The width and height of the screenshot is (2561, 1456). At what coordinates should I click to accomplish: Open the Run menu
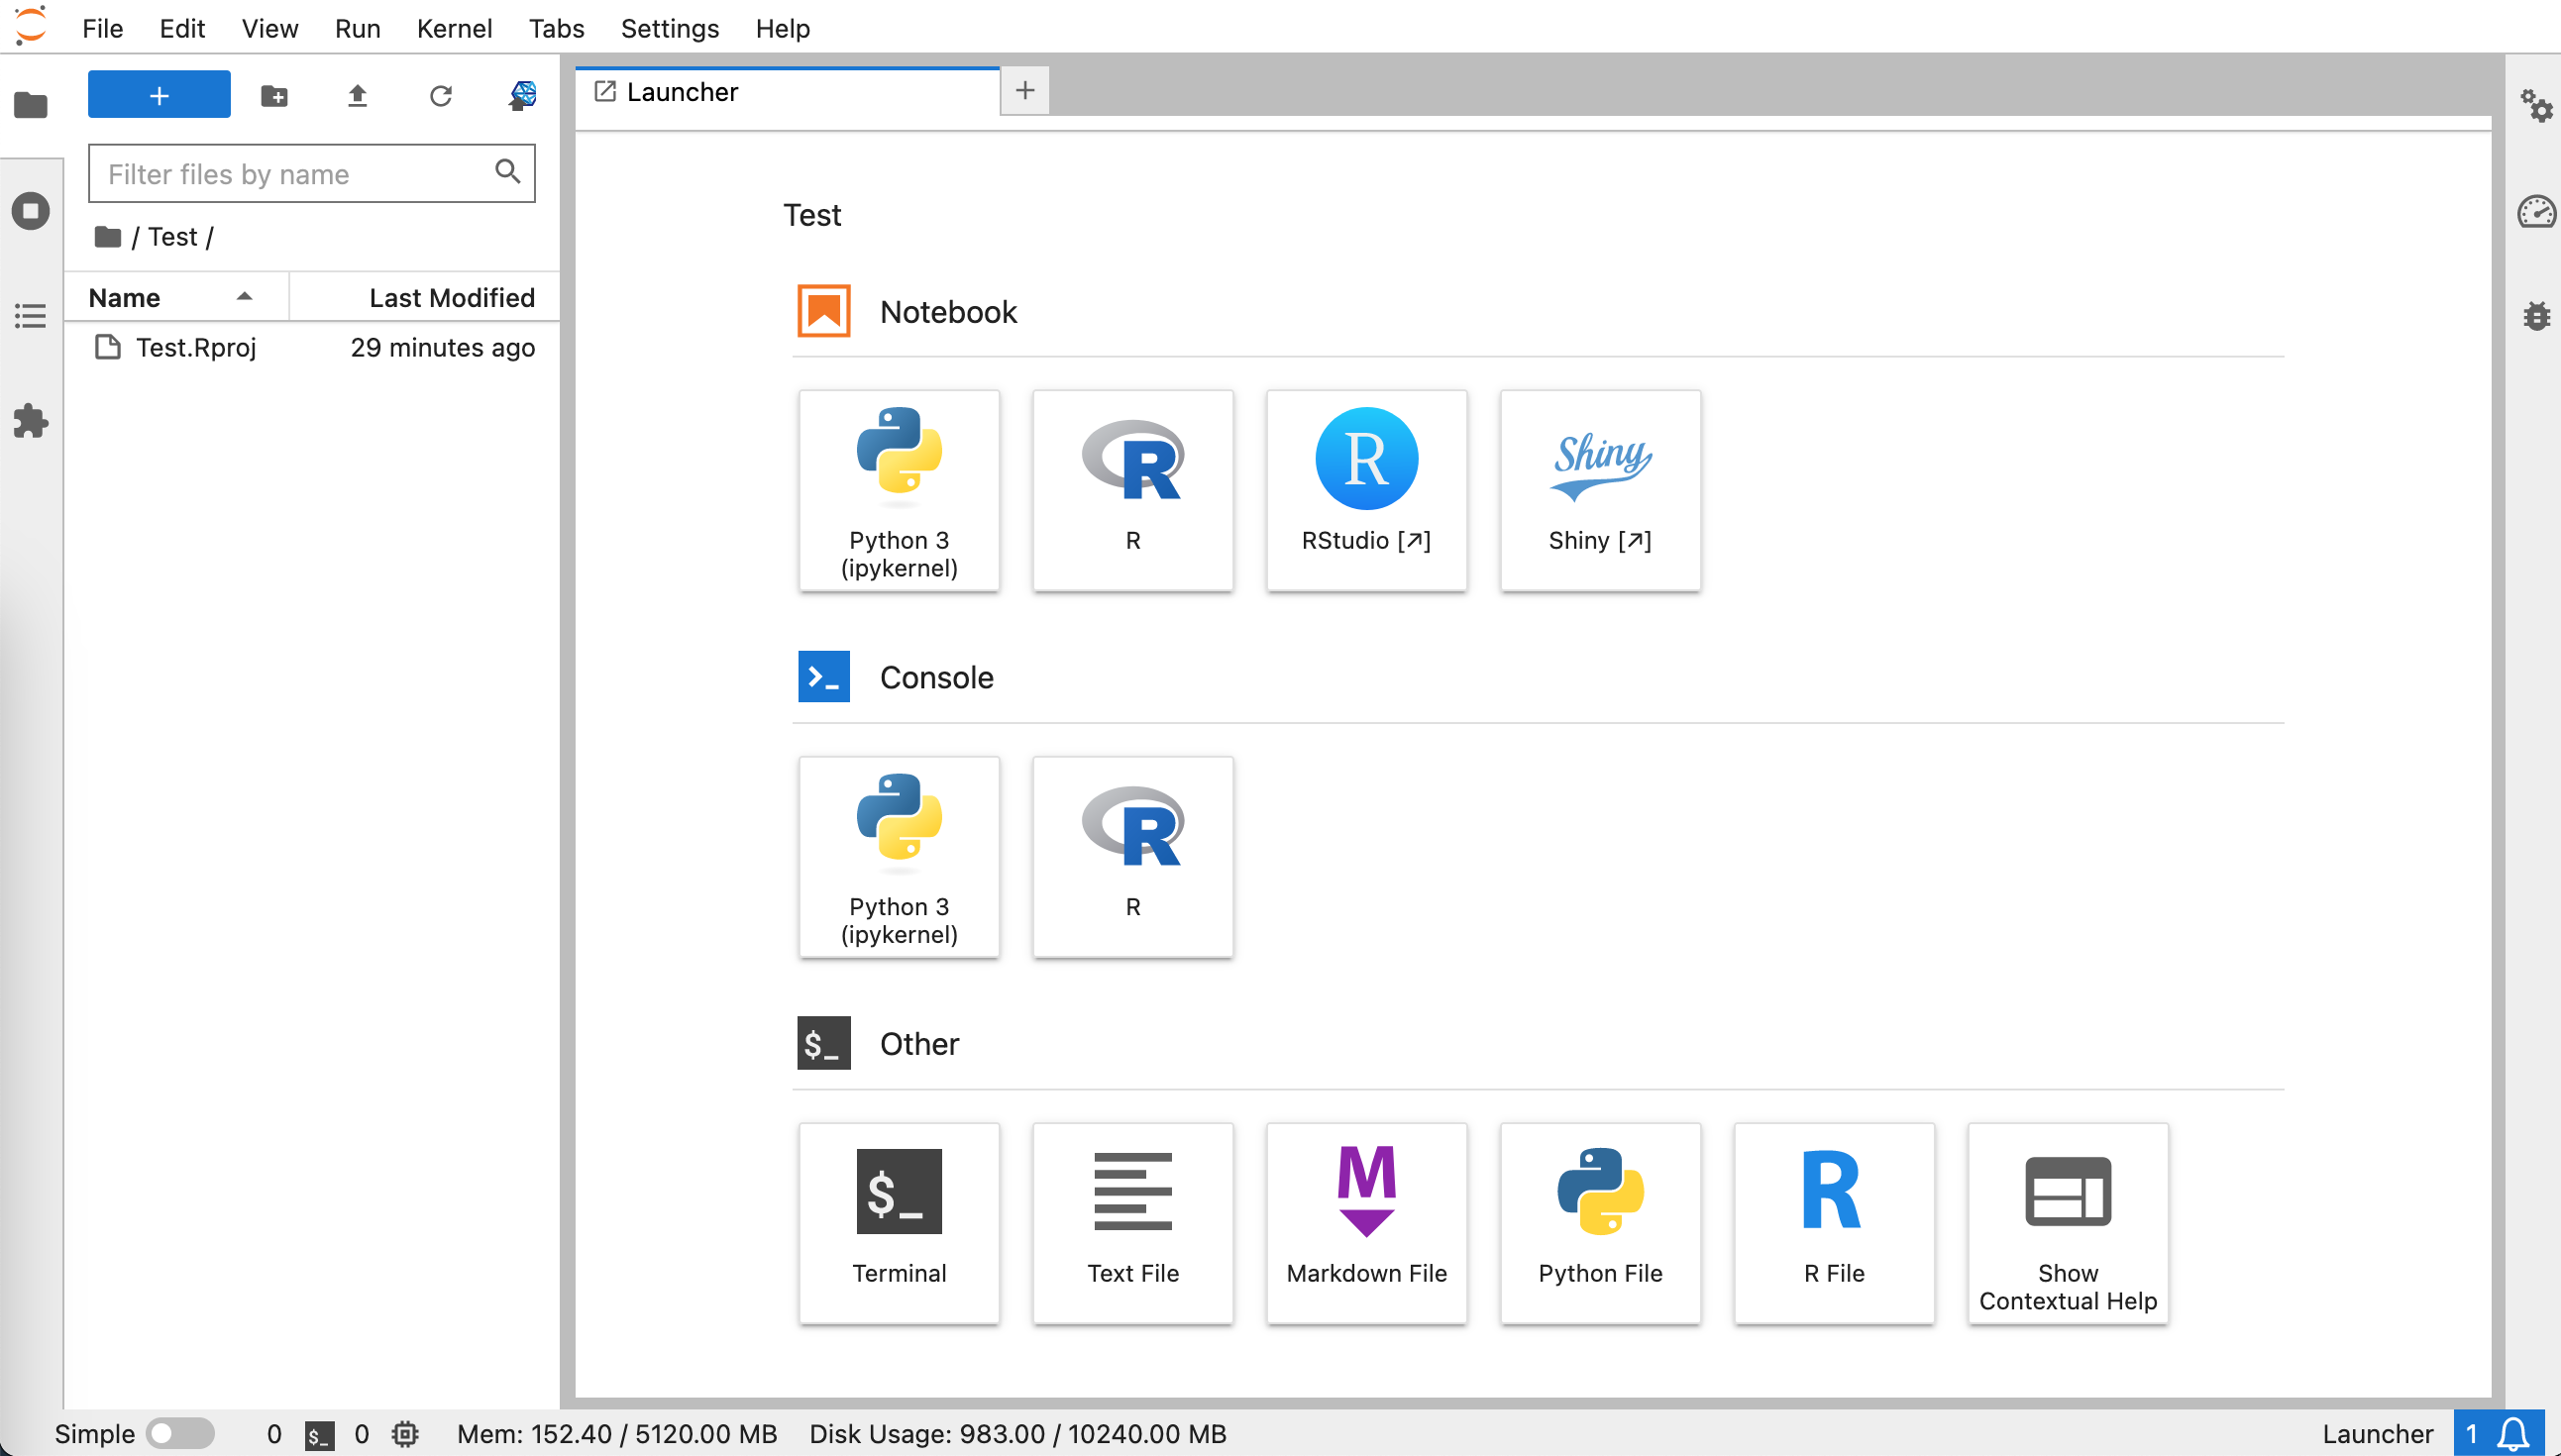[358, 28]
